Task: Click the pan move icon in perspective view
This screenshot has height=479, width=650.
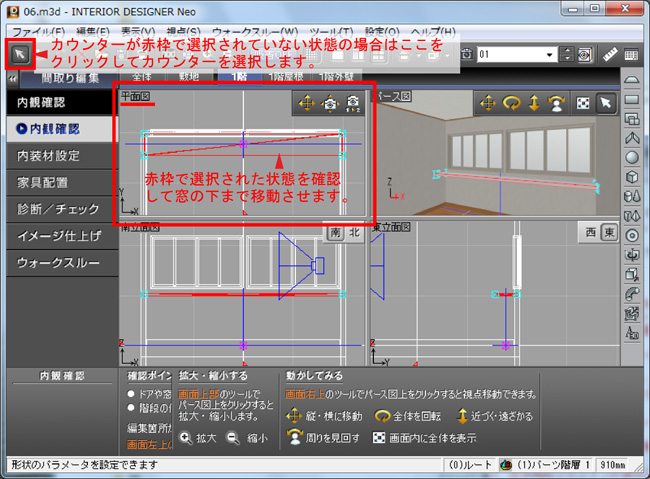Action: (x=487, y=103)
